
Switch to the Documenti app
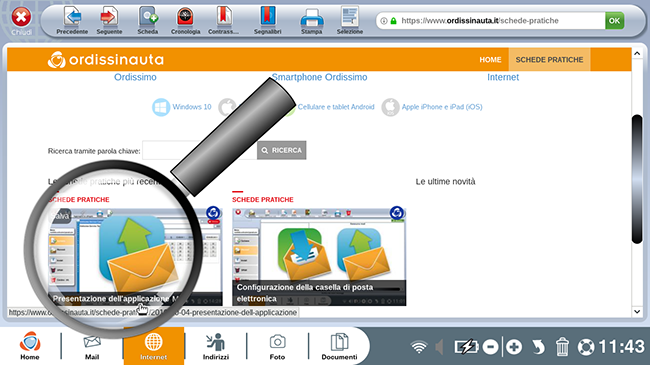pyautogui.click(x=339, y=346)
